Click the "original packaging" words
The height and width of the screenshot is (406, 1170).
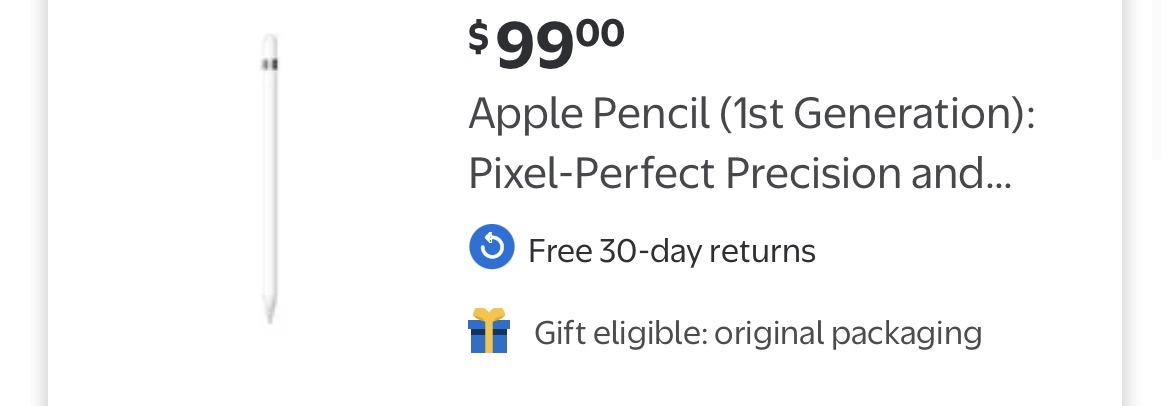click(847, 332)
